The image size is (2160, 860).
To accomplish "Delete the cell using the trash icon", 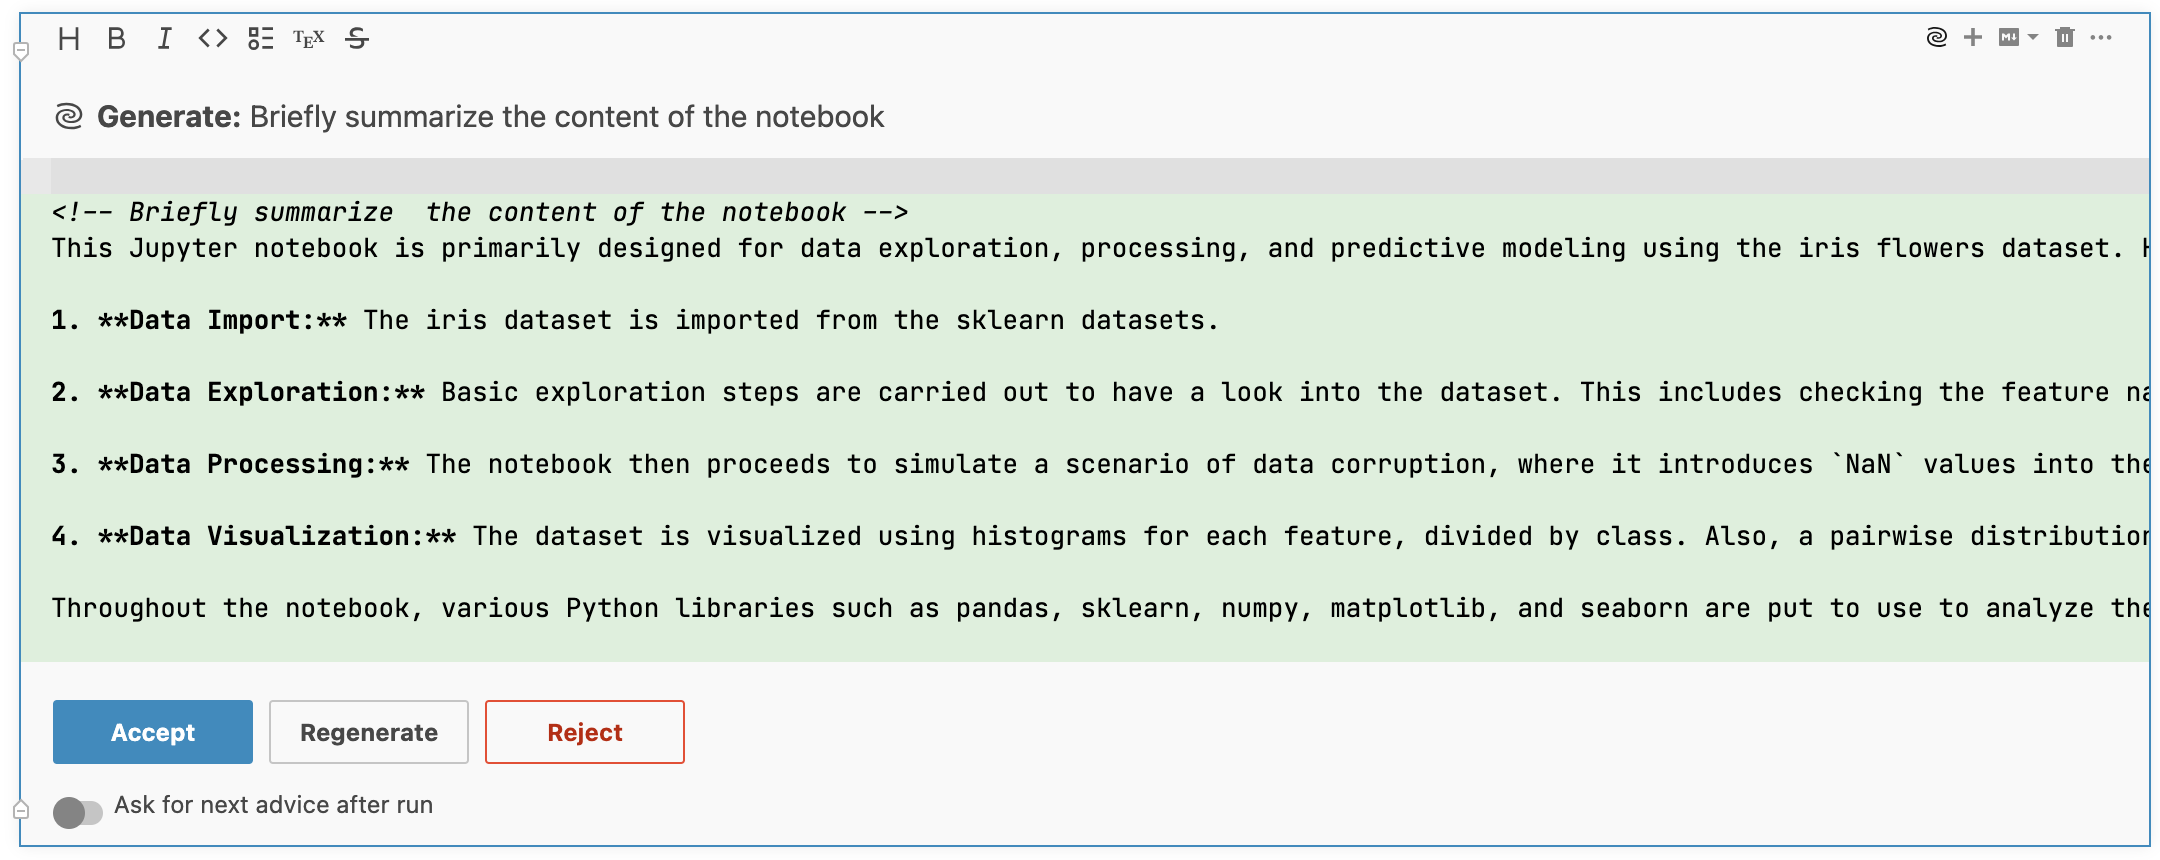I will (x=2065, y=37).
